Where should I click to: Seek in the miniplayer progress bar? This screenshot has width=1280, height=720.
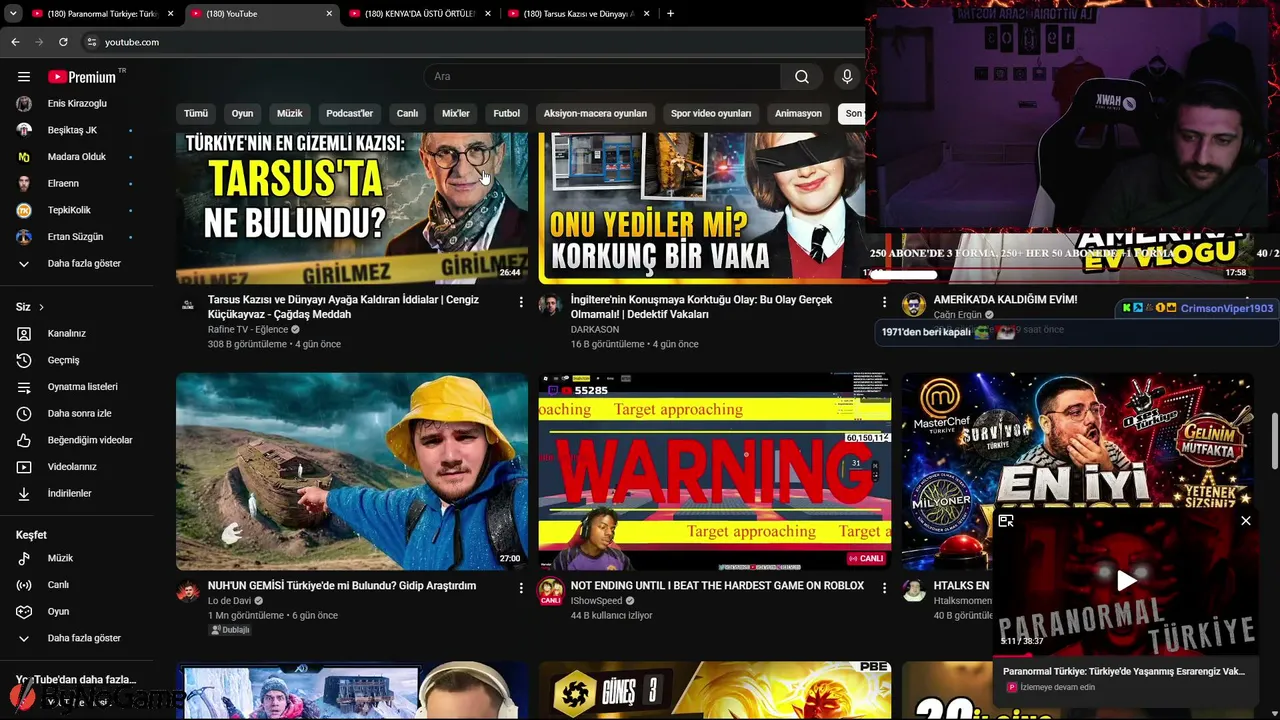tap(1125, 657)
